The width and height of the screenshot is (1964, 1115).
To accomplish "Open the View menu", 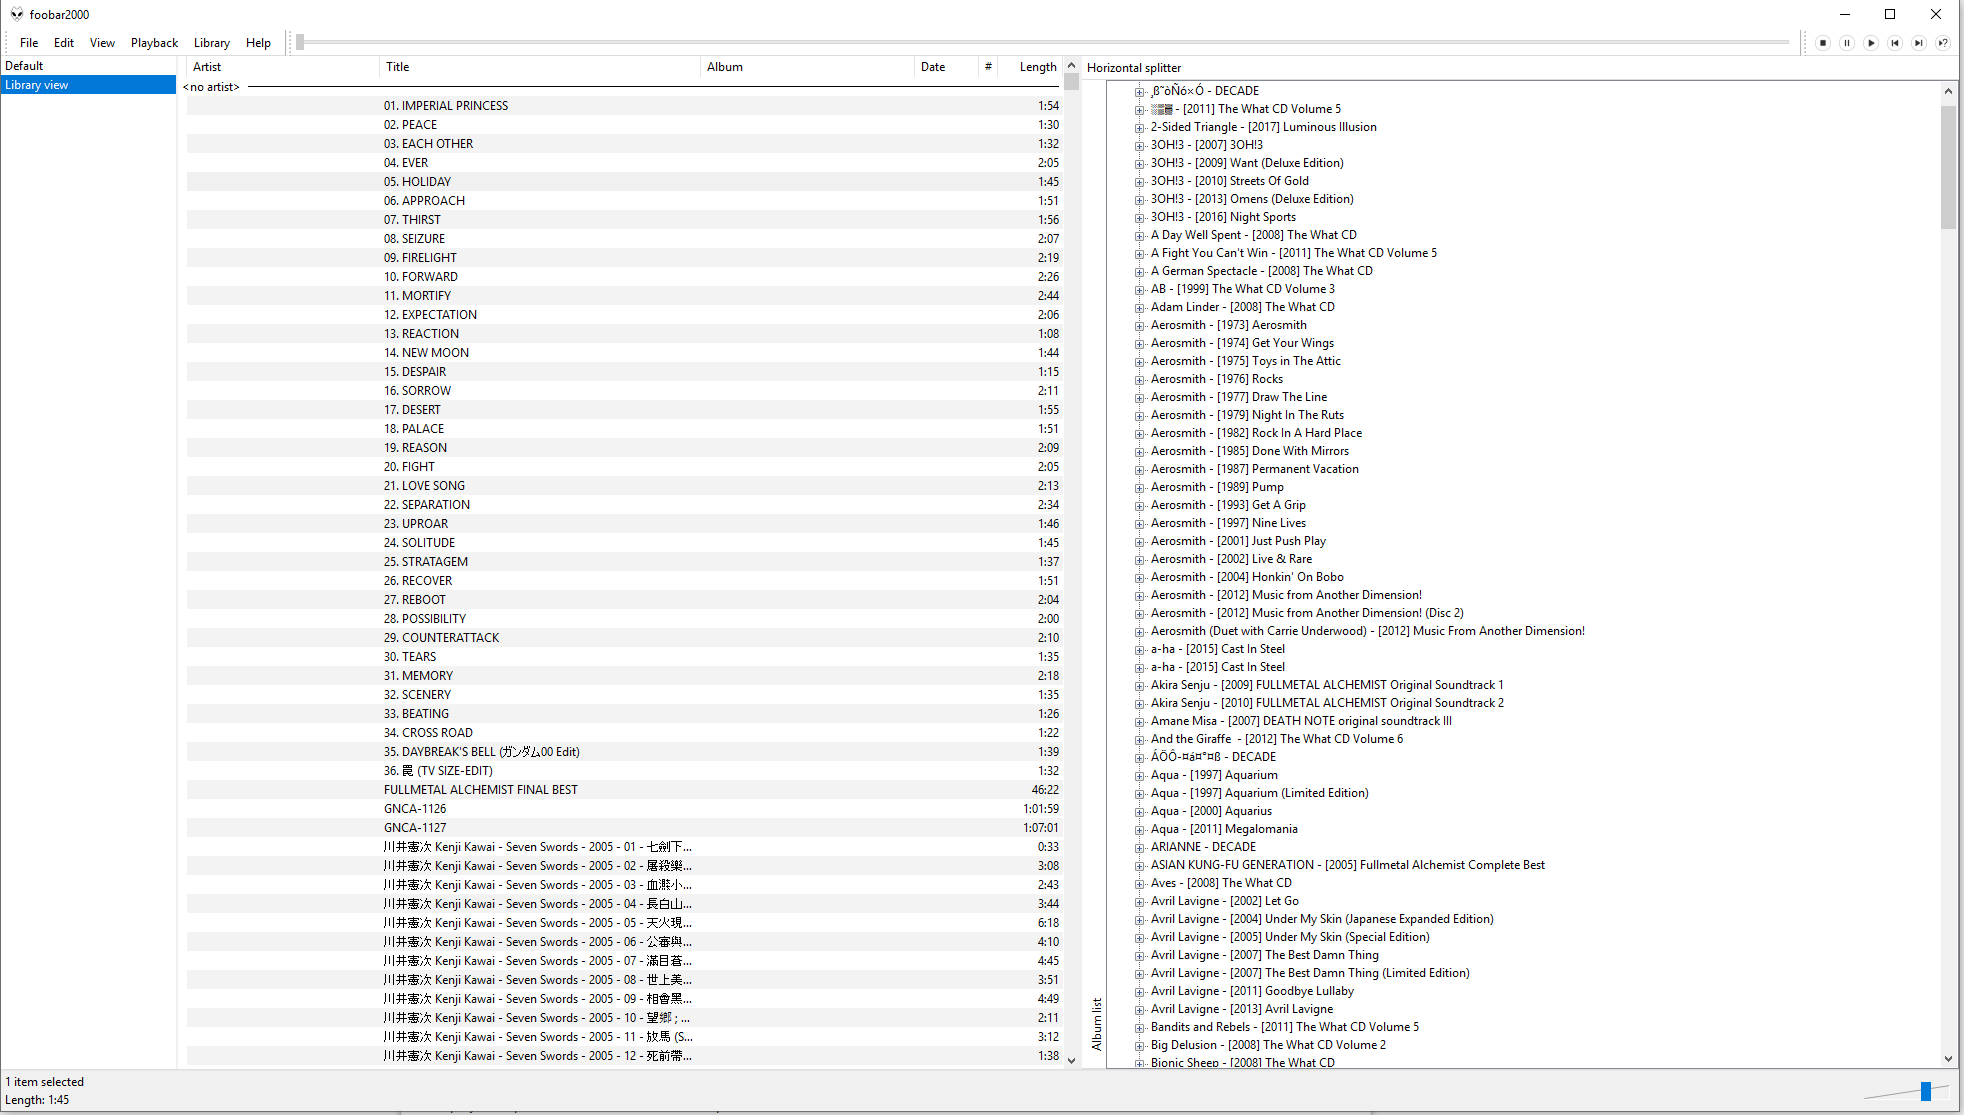I will point(102,43).
